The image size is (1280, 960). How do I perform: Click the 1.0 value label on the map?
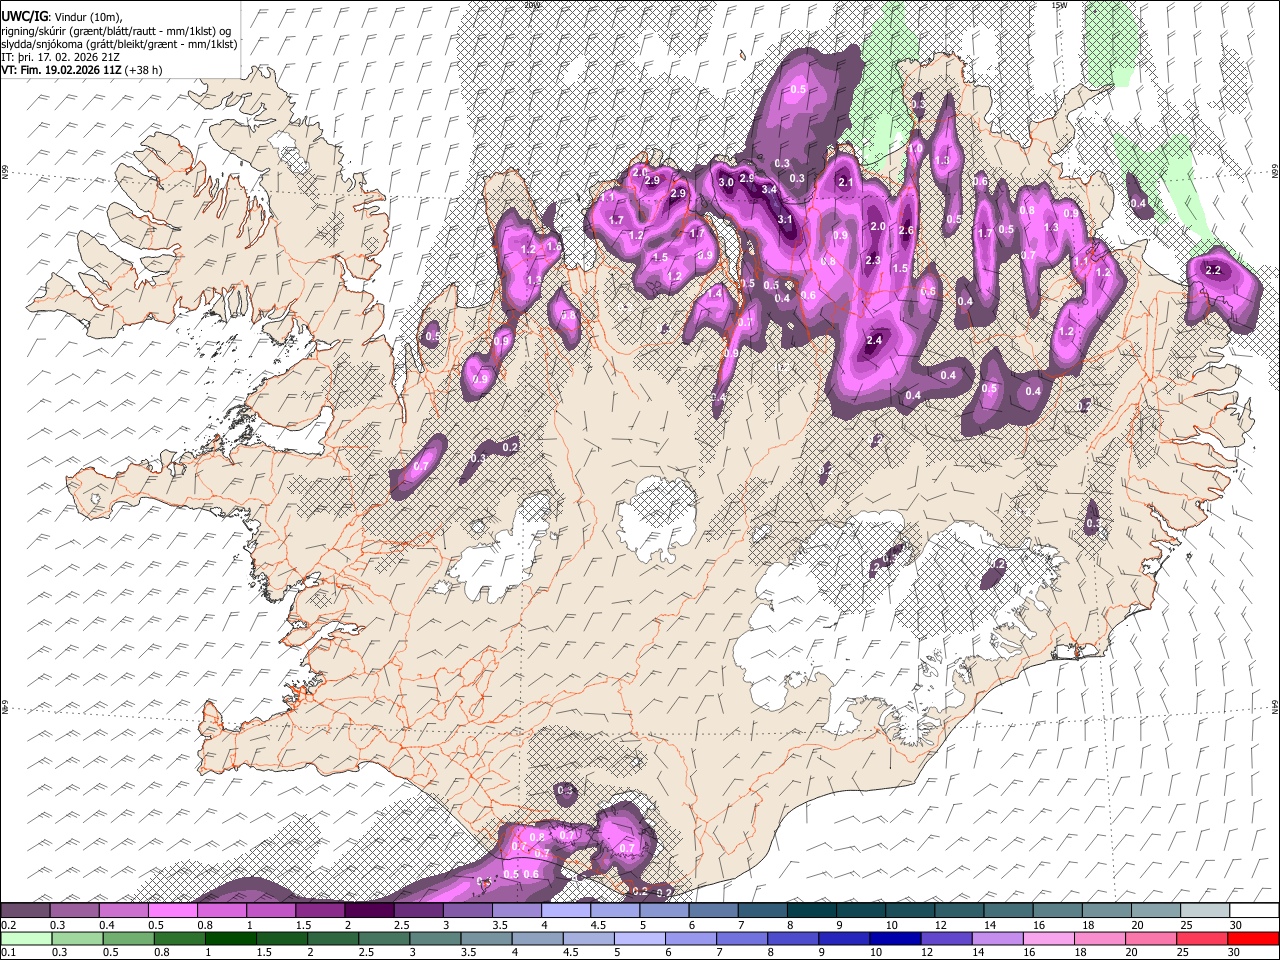[915, 148]
